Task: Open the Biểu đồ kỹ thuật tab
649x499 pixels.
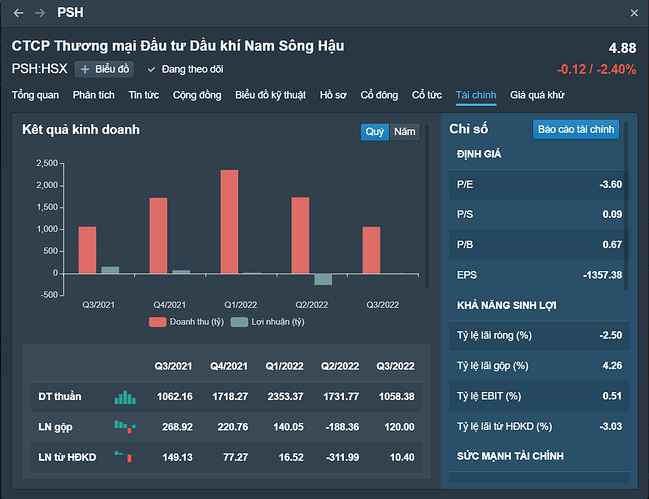Action: 270,95
